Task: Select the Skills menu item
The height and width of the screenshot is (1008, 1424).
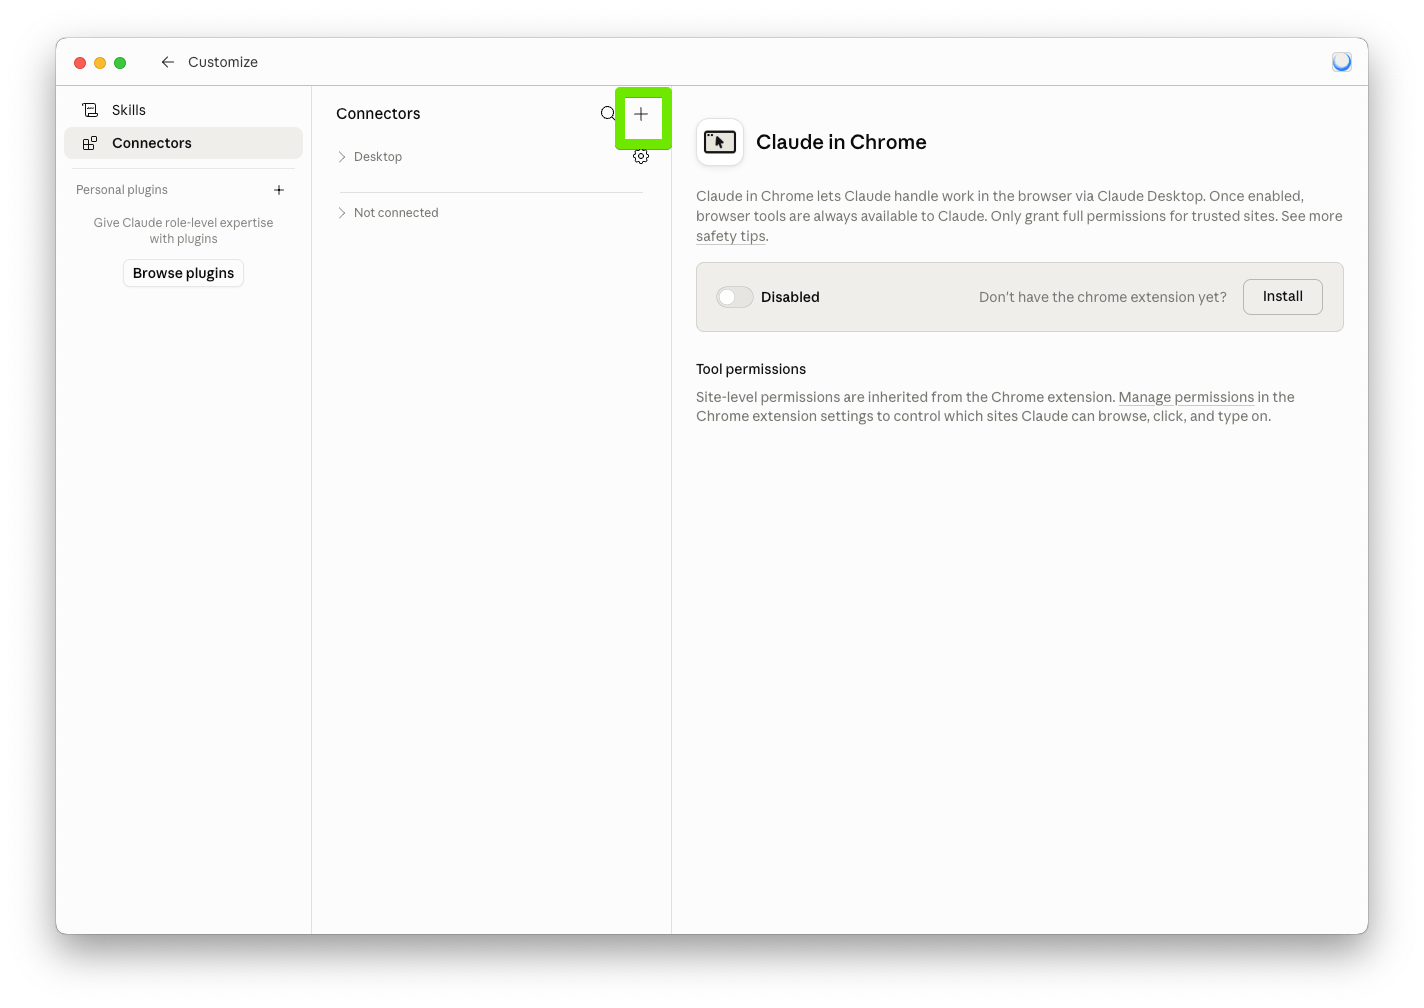Action: pyautogui.click(x=184, y=110)
